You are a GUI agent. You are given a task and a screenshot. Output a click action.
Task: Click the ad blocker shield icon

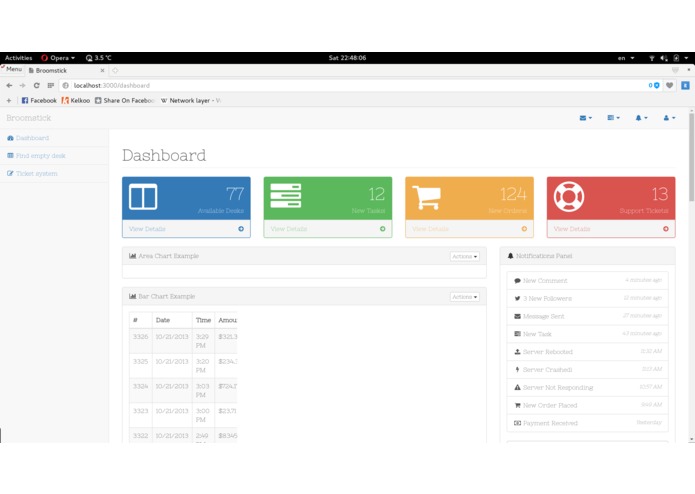coord(657,86)
